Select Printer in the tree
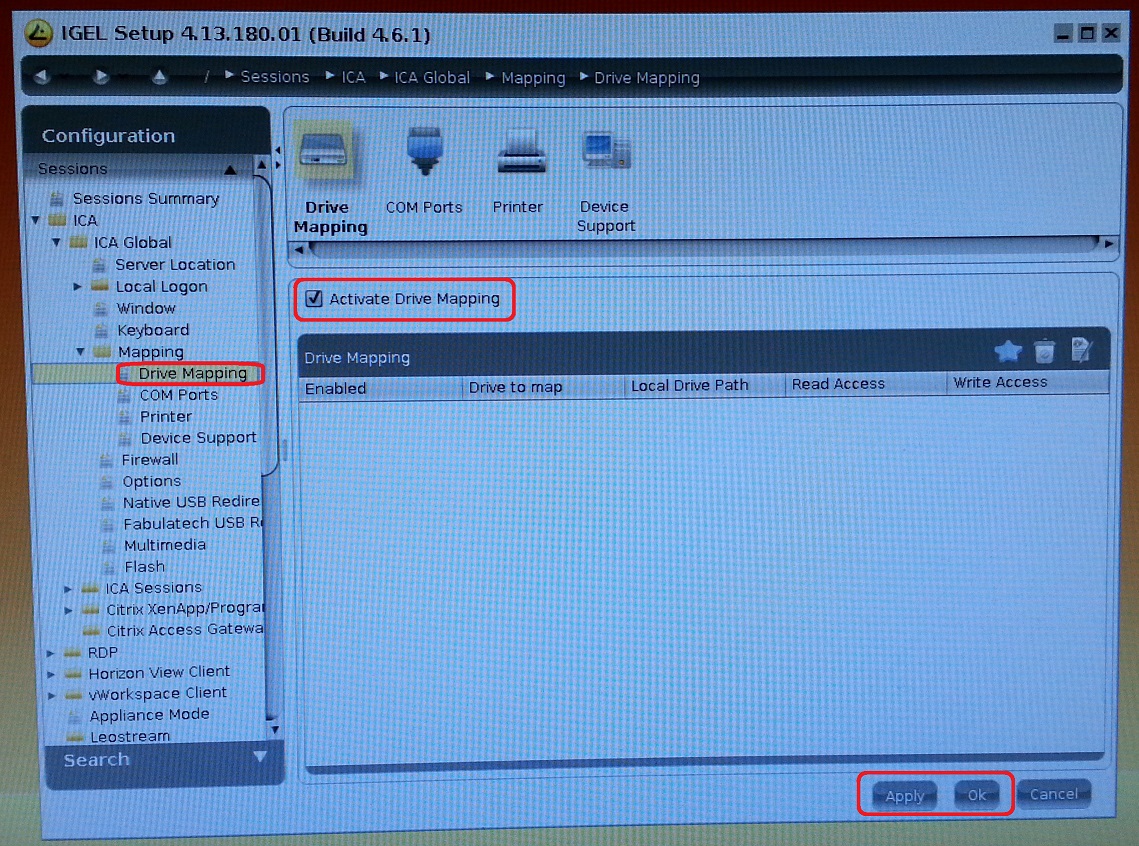This screenshot has height=846, width=1139. tap(166, 417)
